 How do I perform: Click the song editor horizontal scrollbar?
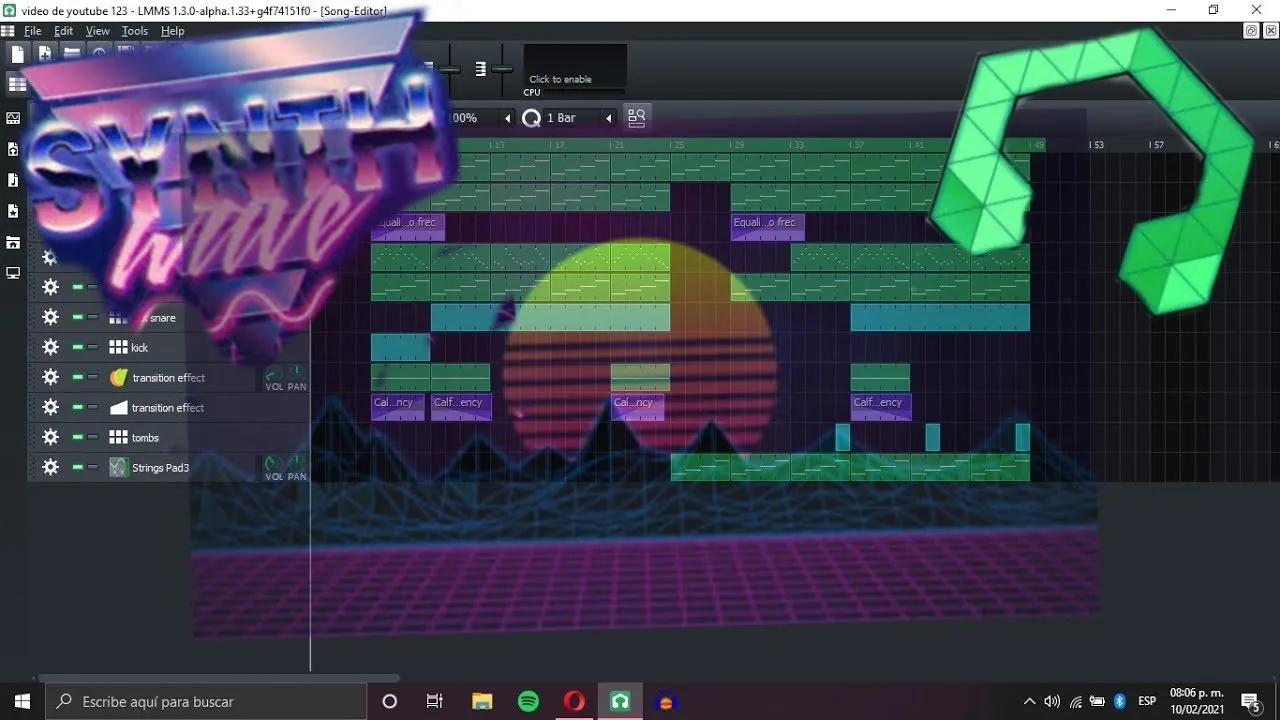218,678
